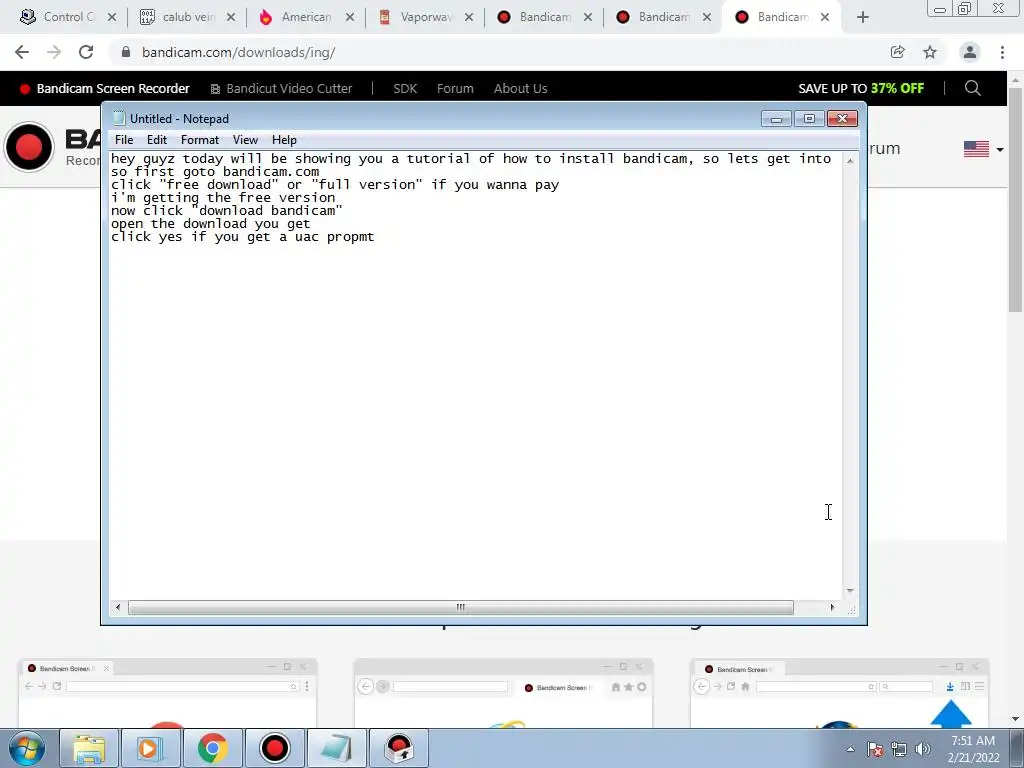Click the site search magnifier icon
Screen dimensions: 1024x768
click(972, 88)
